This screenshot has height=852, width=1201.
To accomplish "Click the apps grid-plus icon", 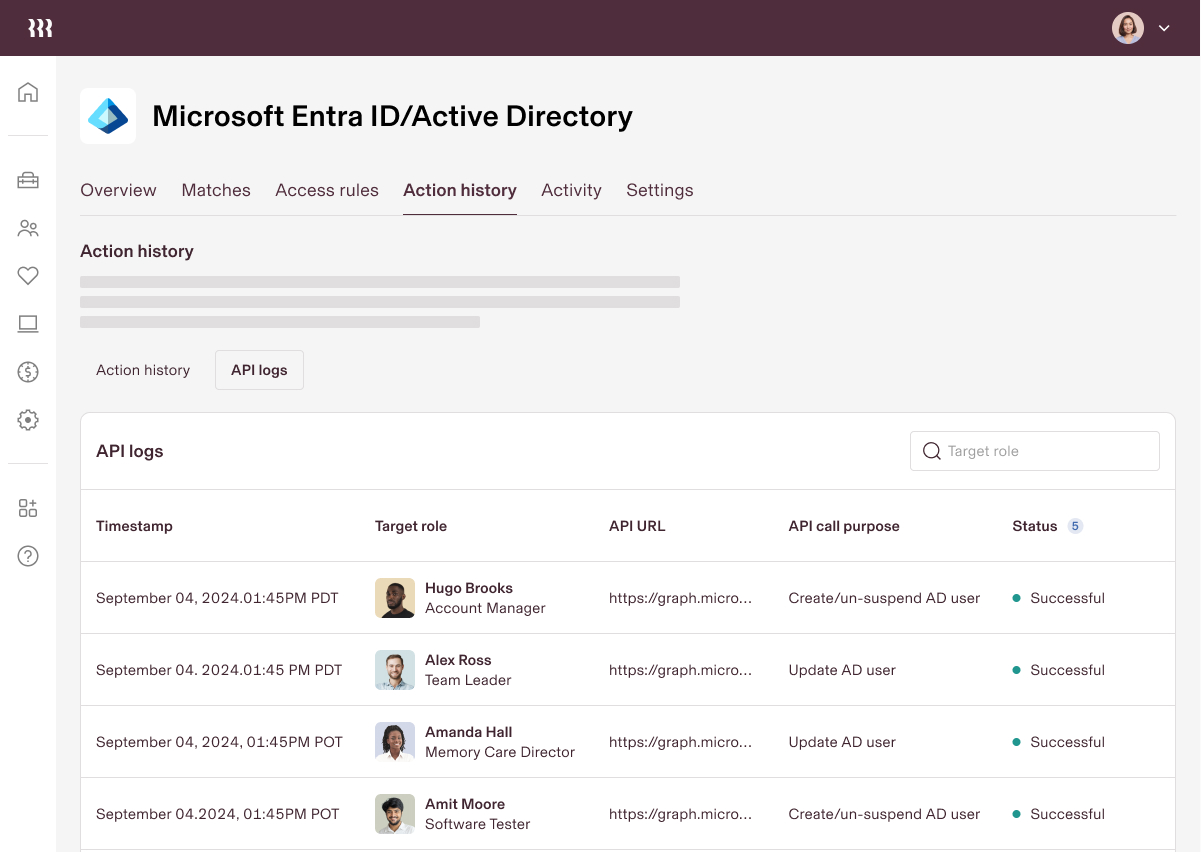I will coord(28,508).
